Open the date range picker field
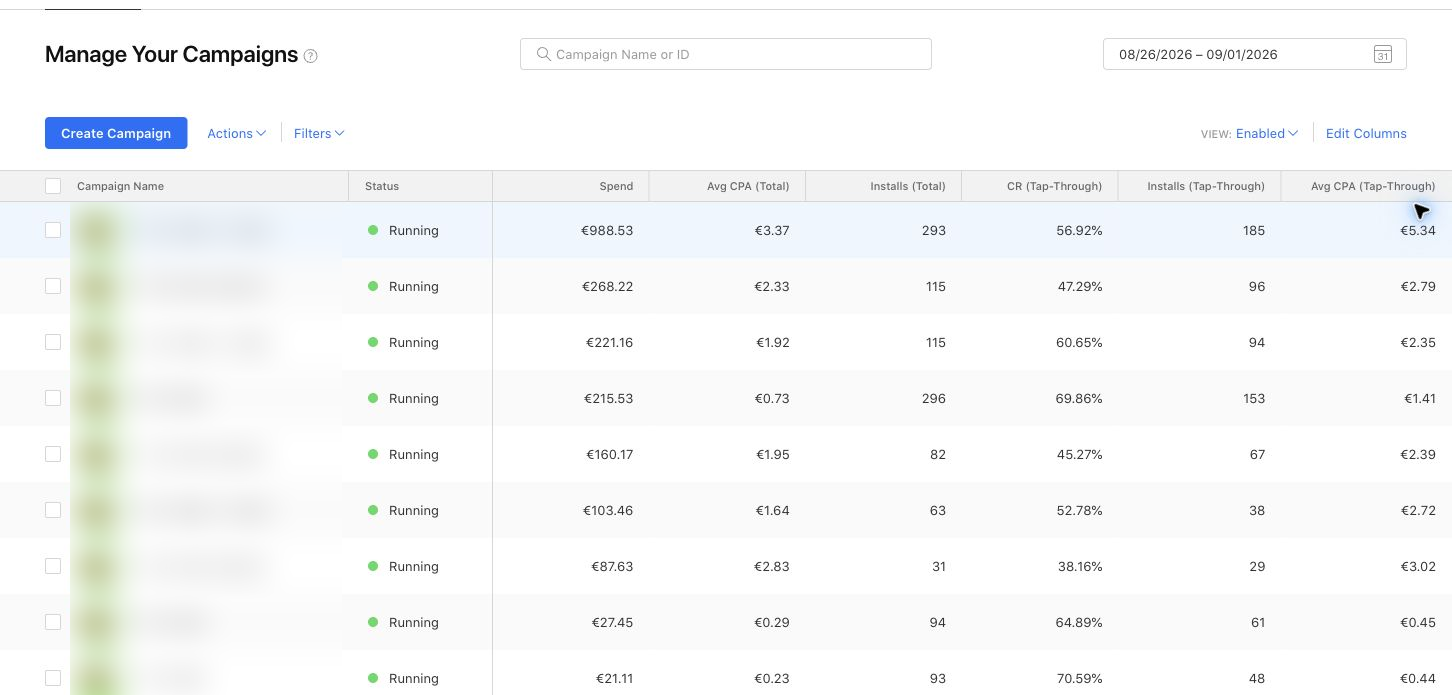 tap(1254, 54)
